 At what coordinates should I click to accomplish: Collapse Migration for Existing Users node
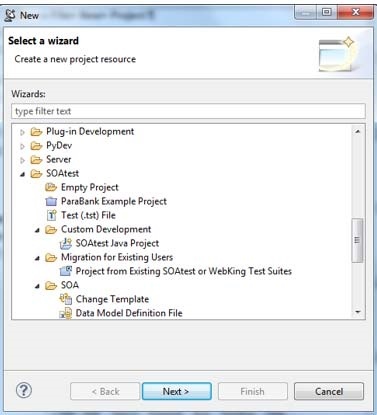coord(37,258)
